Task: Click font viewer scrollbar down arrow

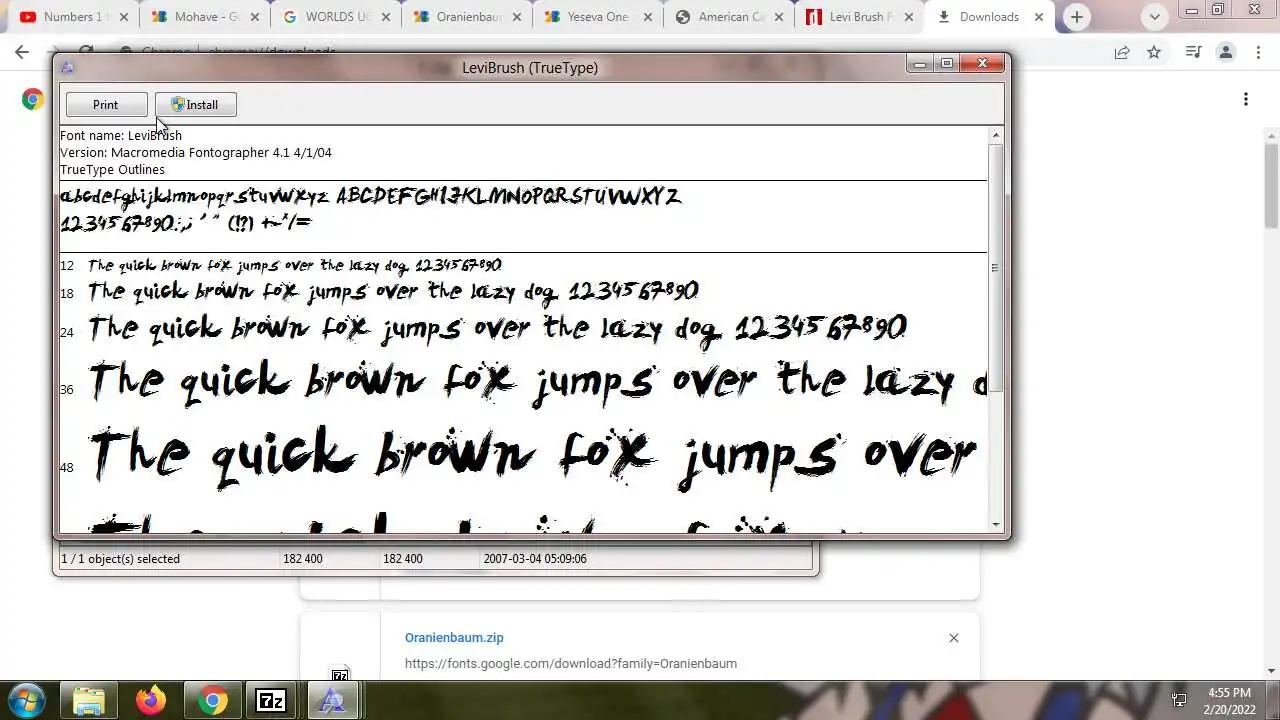Action: pyautogui.click(x=995, y=525)
